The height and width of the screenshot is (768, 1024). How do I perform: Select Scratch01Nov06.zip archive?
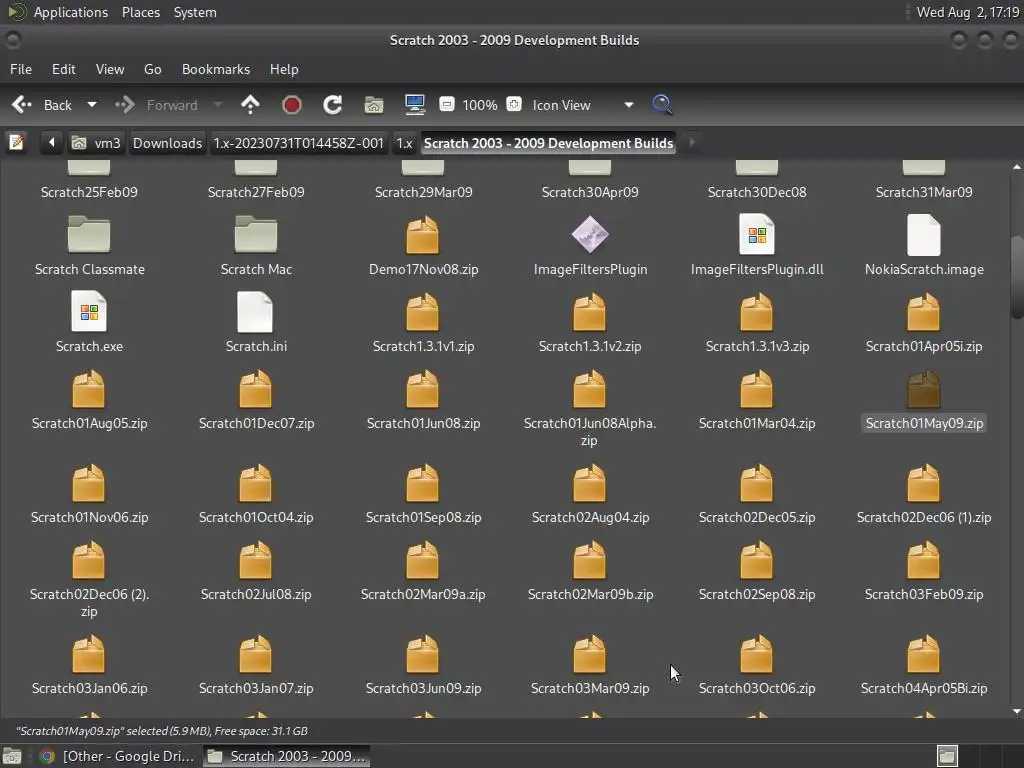coord(89,494)
